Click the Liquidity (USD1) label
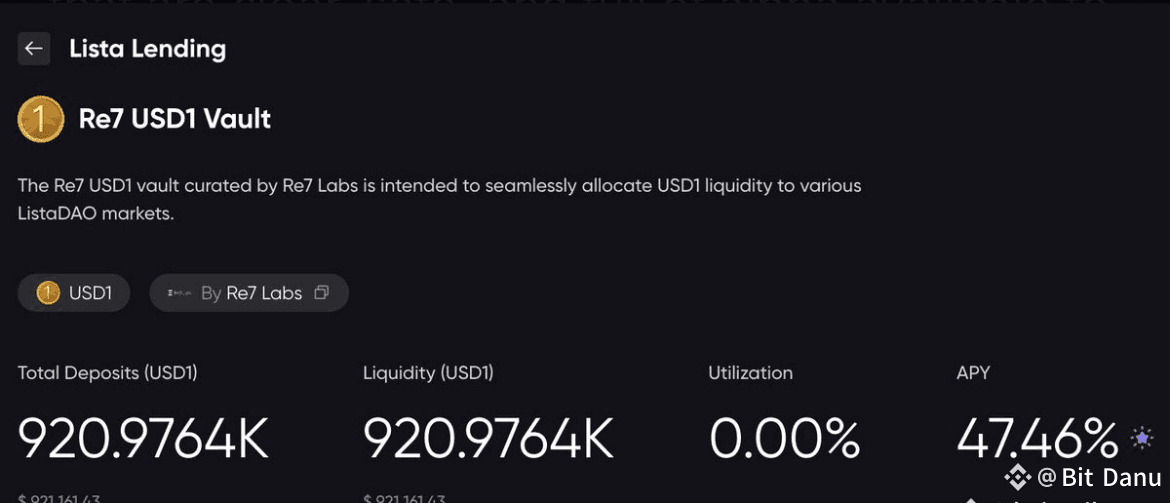 pyautogui.click(x=428, y=373)
